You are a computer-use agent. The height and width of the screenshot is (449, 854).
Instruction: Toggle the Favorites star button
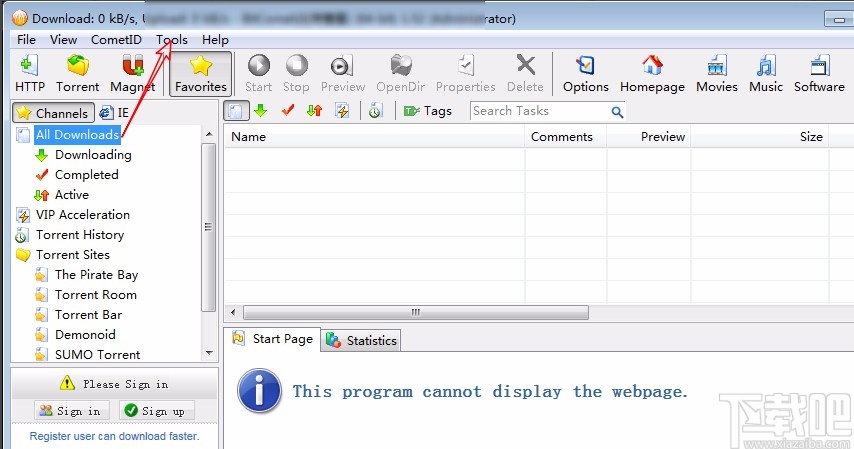(x=200, y=74)
